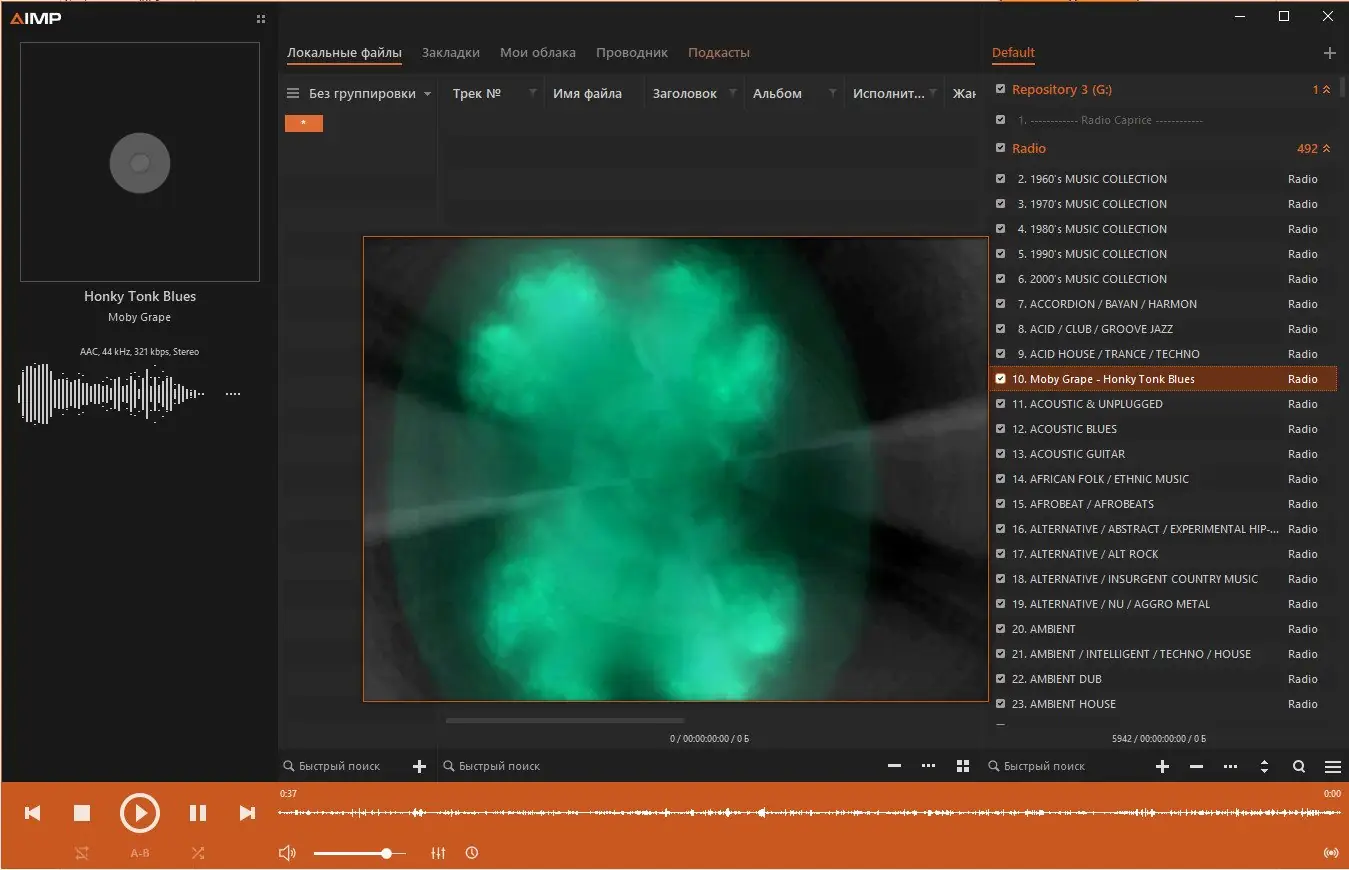
Task: Uncheck the ACOUSTIC BLUES station checkbox
Action: tap(1000, 429)
